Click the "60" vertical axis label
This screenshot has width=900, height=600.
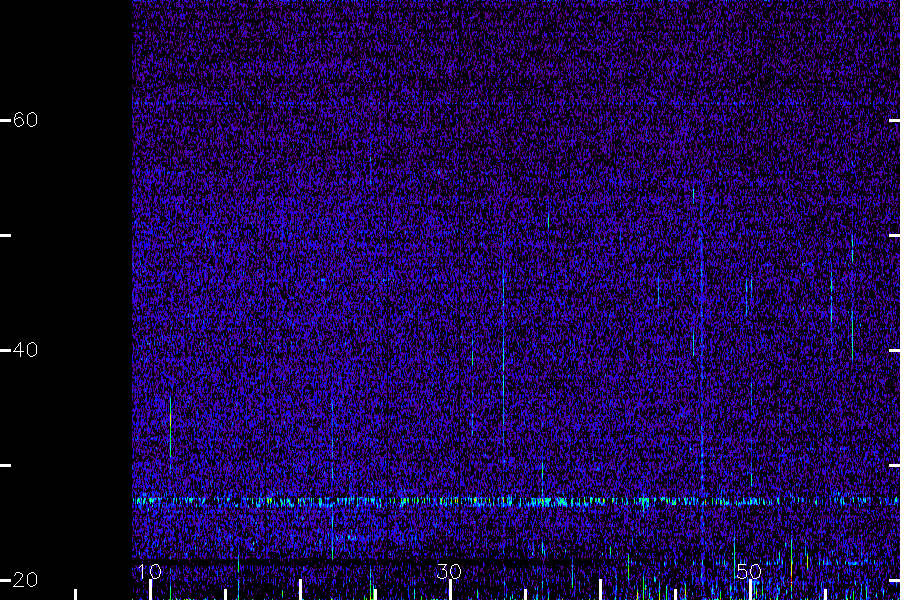[x=25, y=119]
